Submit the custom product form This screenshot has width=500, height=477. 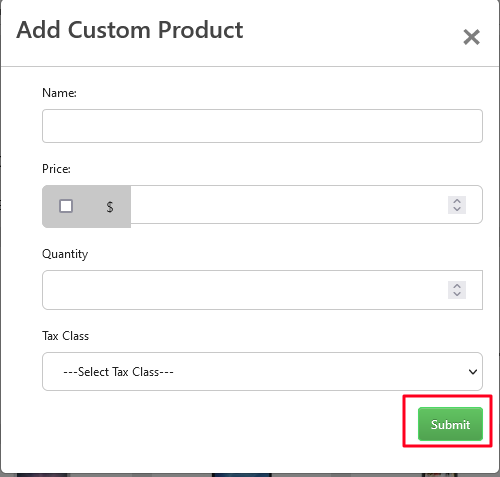(x=450, y=424)
